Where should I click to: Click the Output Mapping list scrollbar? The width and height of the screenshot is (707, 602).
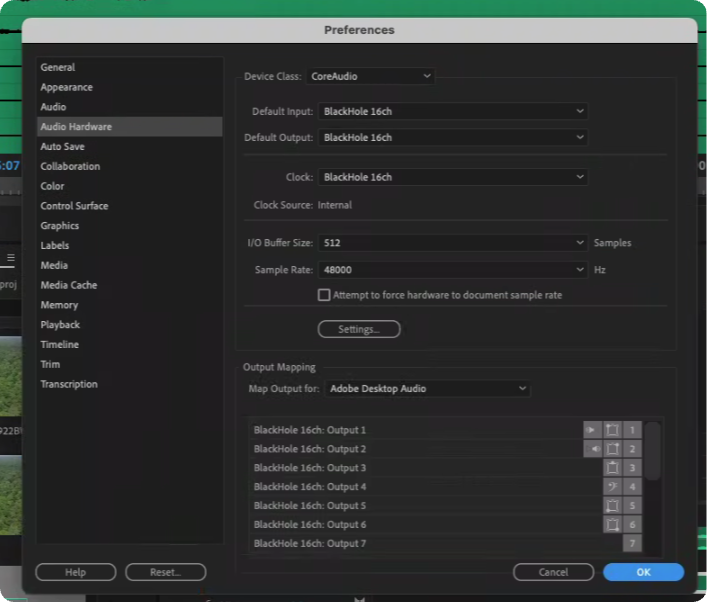(x=652, y=451)
